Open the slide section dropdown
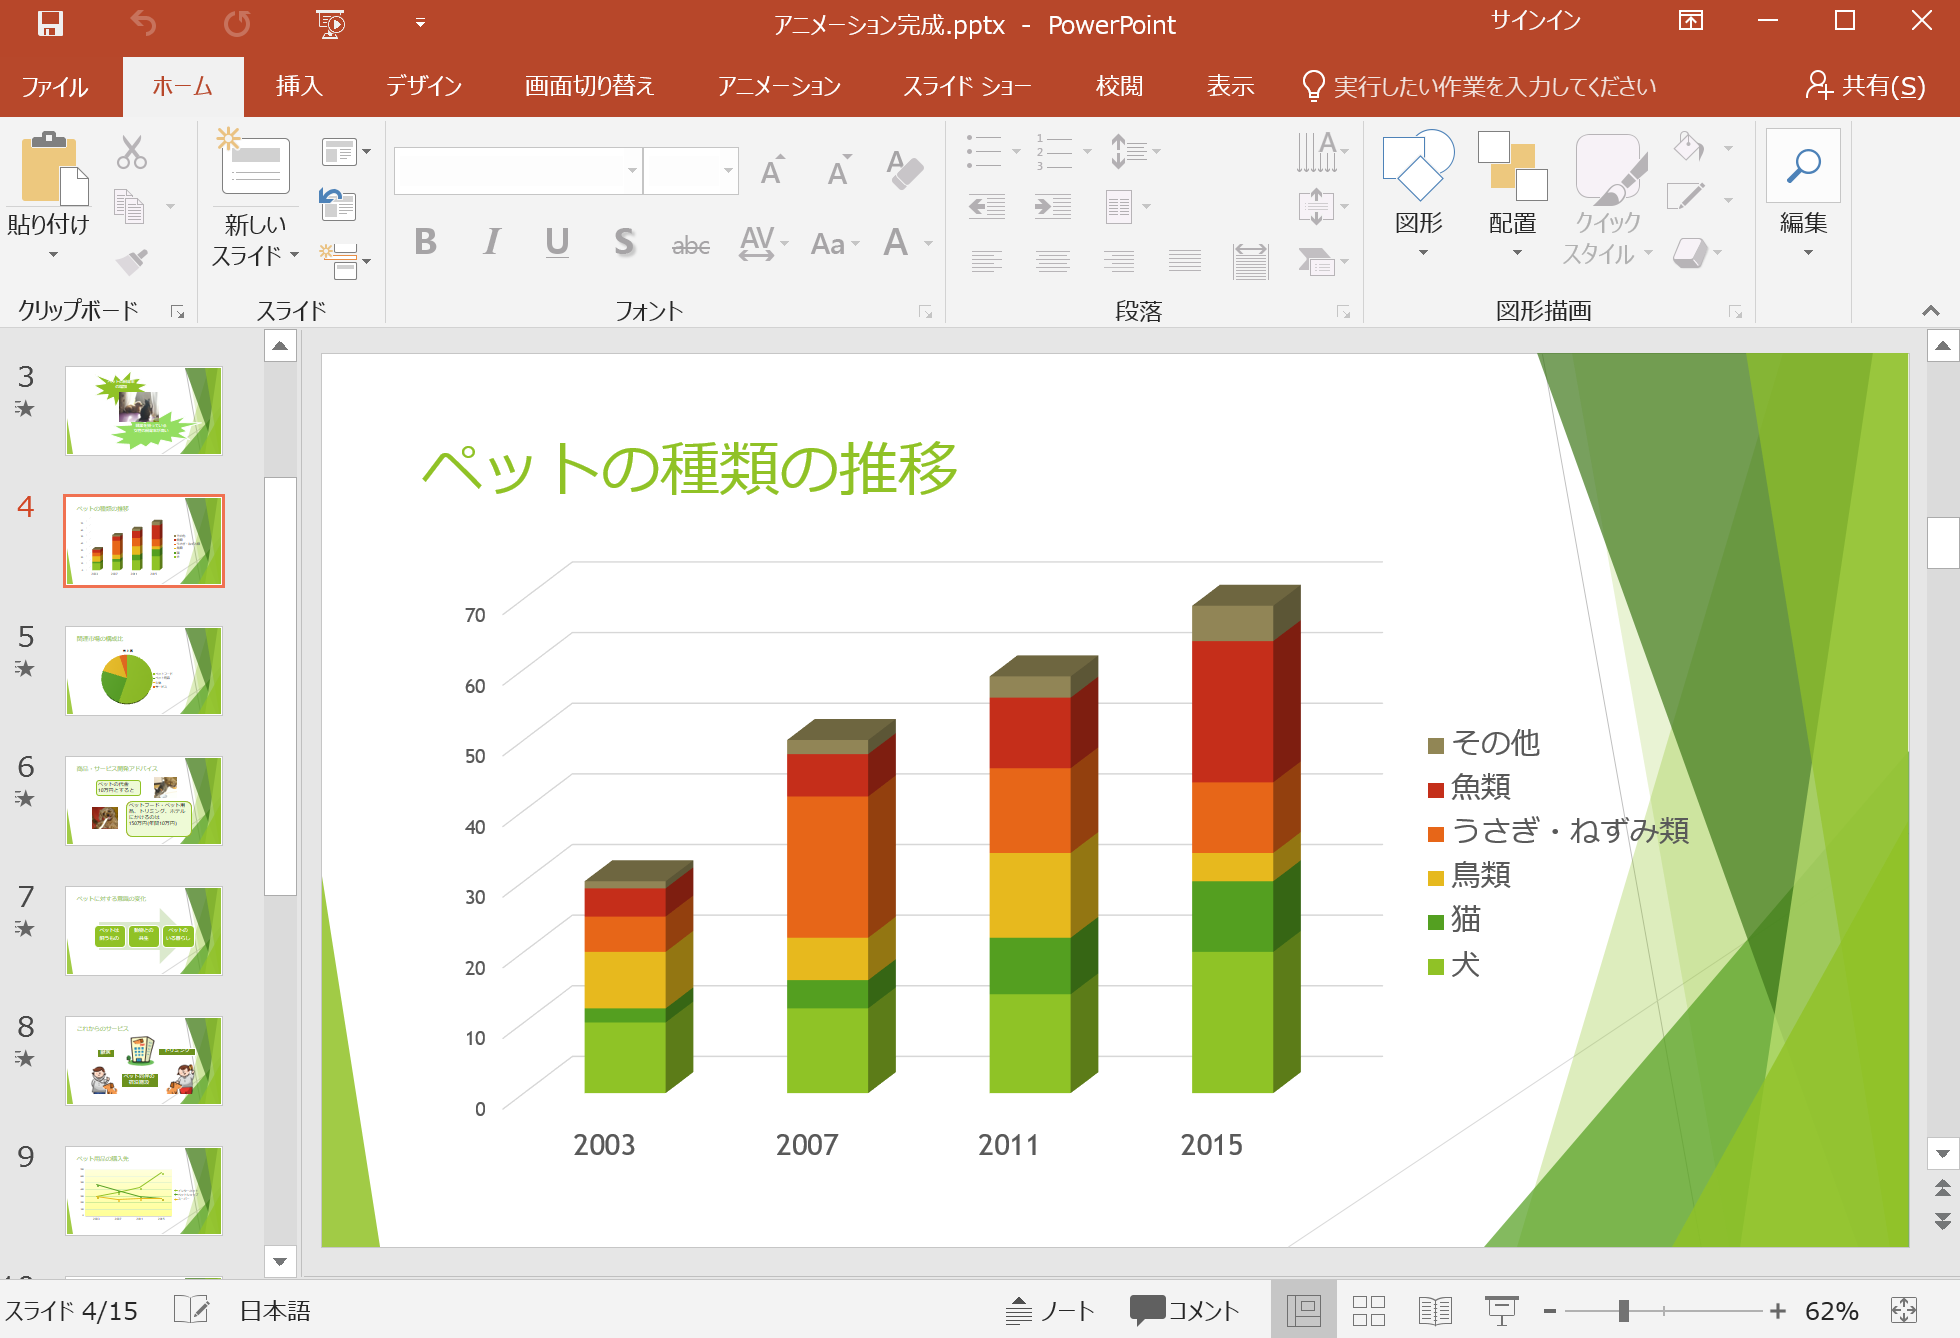 pos(346,261)
